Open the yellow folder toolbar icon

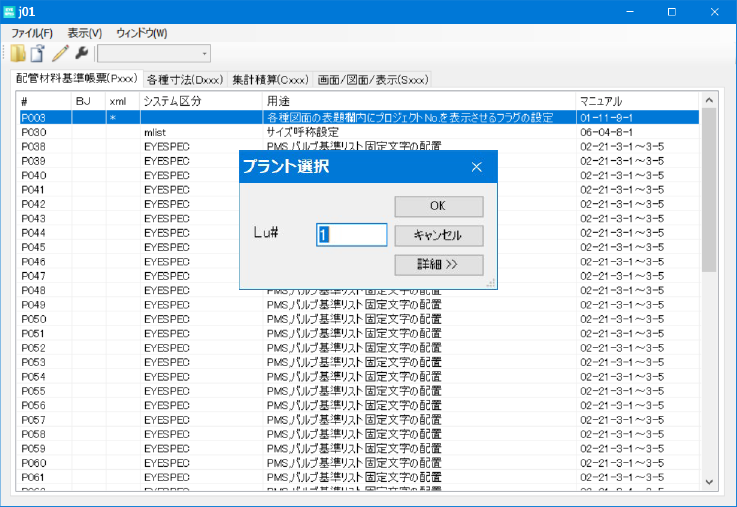[x=18, y=54]
